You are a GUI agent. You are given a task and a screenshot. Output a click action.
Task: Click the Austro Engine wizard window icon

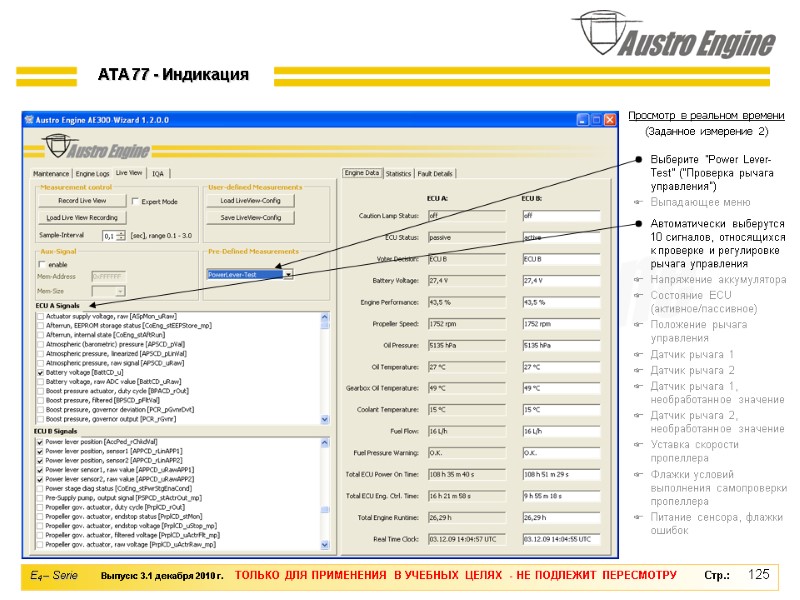(x=29, y=120)
